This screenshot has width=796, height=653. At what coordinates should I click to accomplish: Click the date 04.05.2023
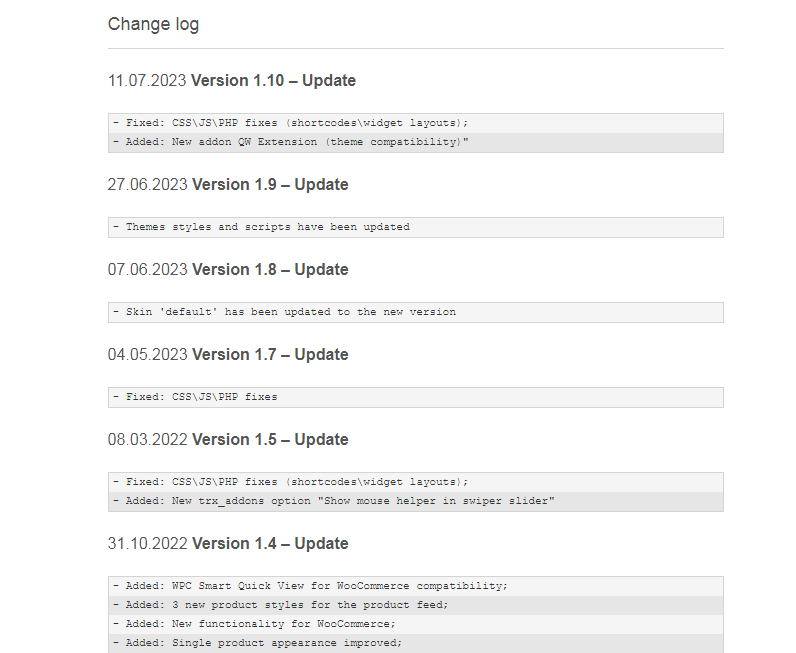click(148, 354)
